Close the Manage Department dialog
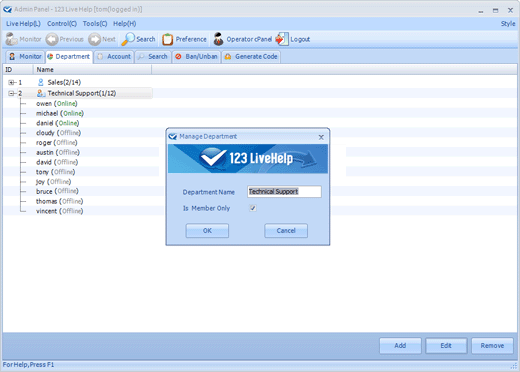520x372 pixels. tap(321, 137)
